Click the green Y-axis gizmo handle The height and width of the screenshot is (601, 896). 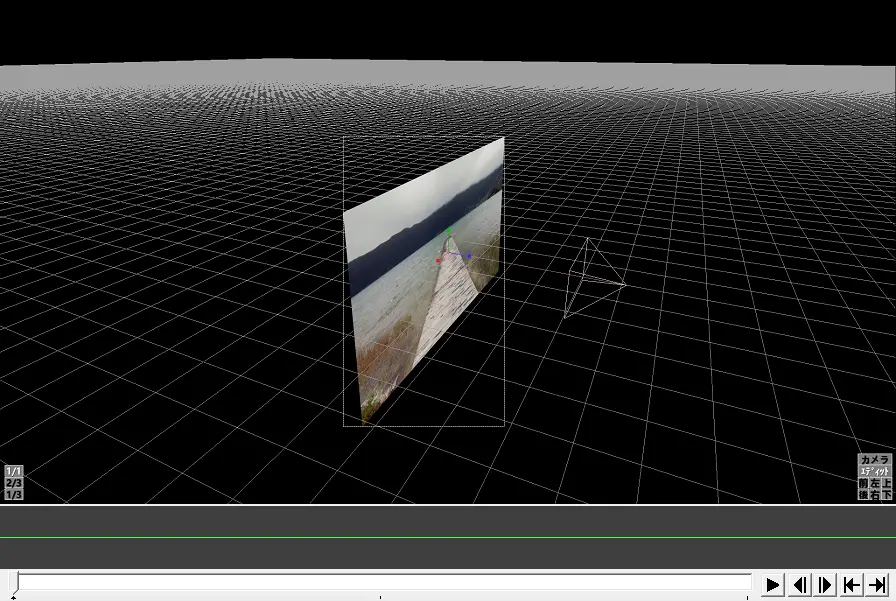(450, 232)
